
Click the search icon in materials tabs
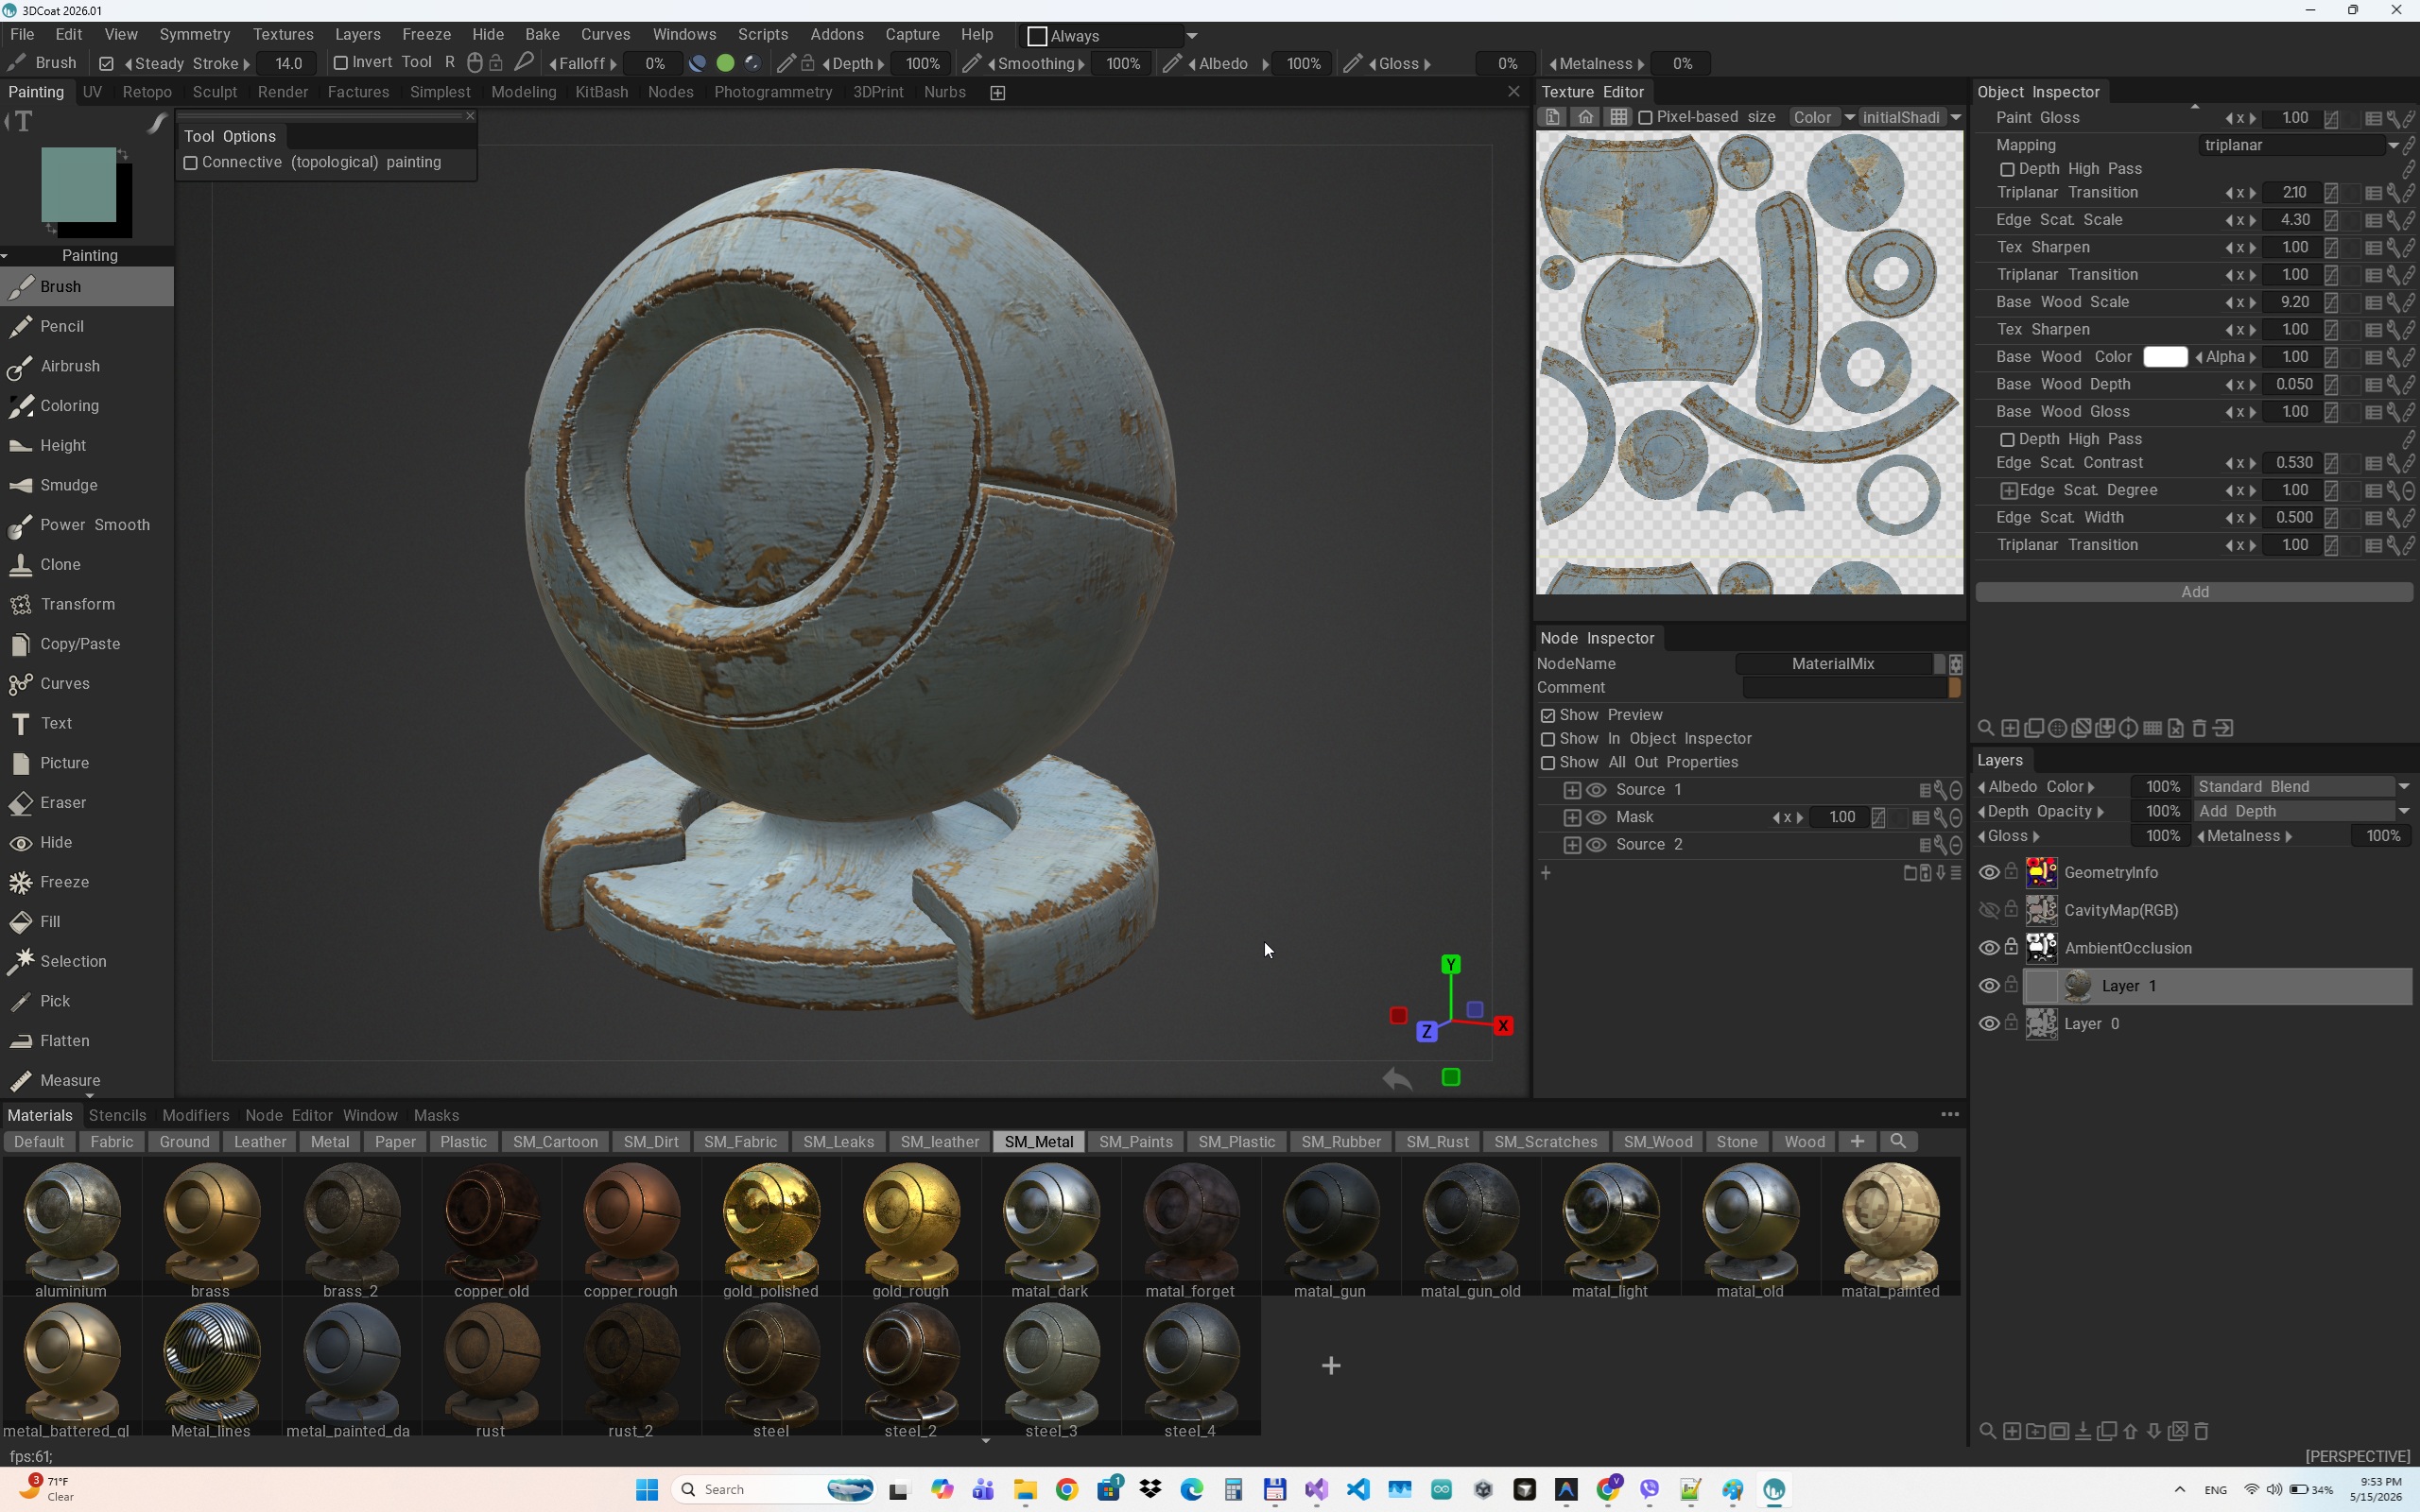(x=1898, y=1141)
